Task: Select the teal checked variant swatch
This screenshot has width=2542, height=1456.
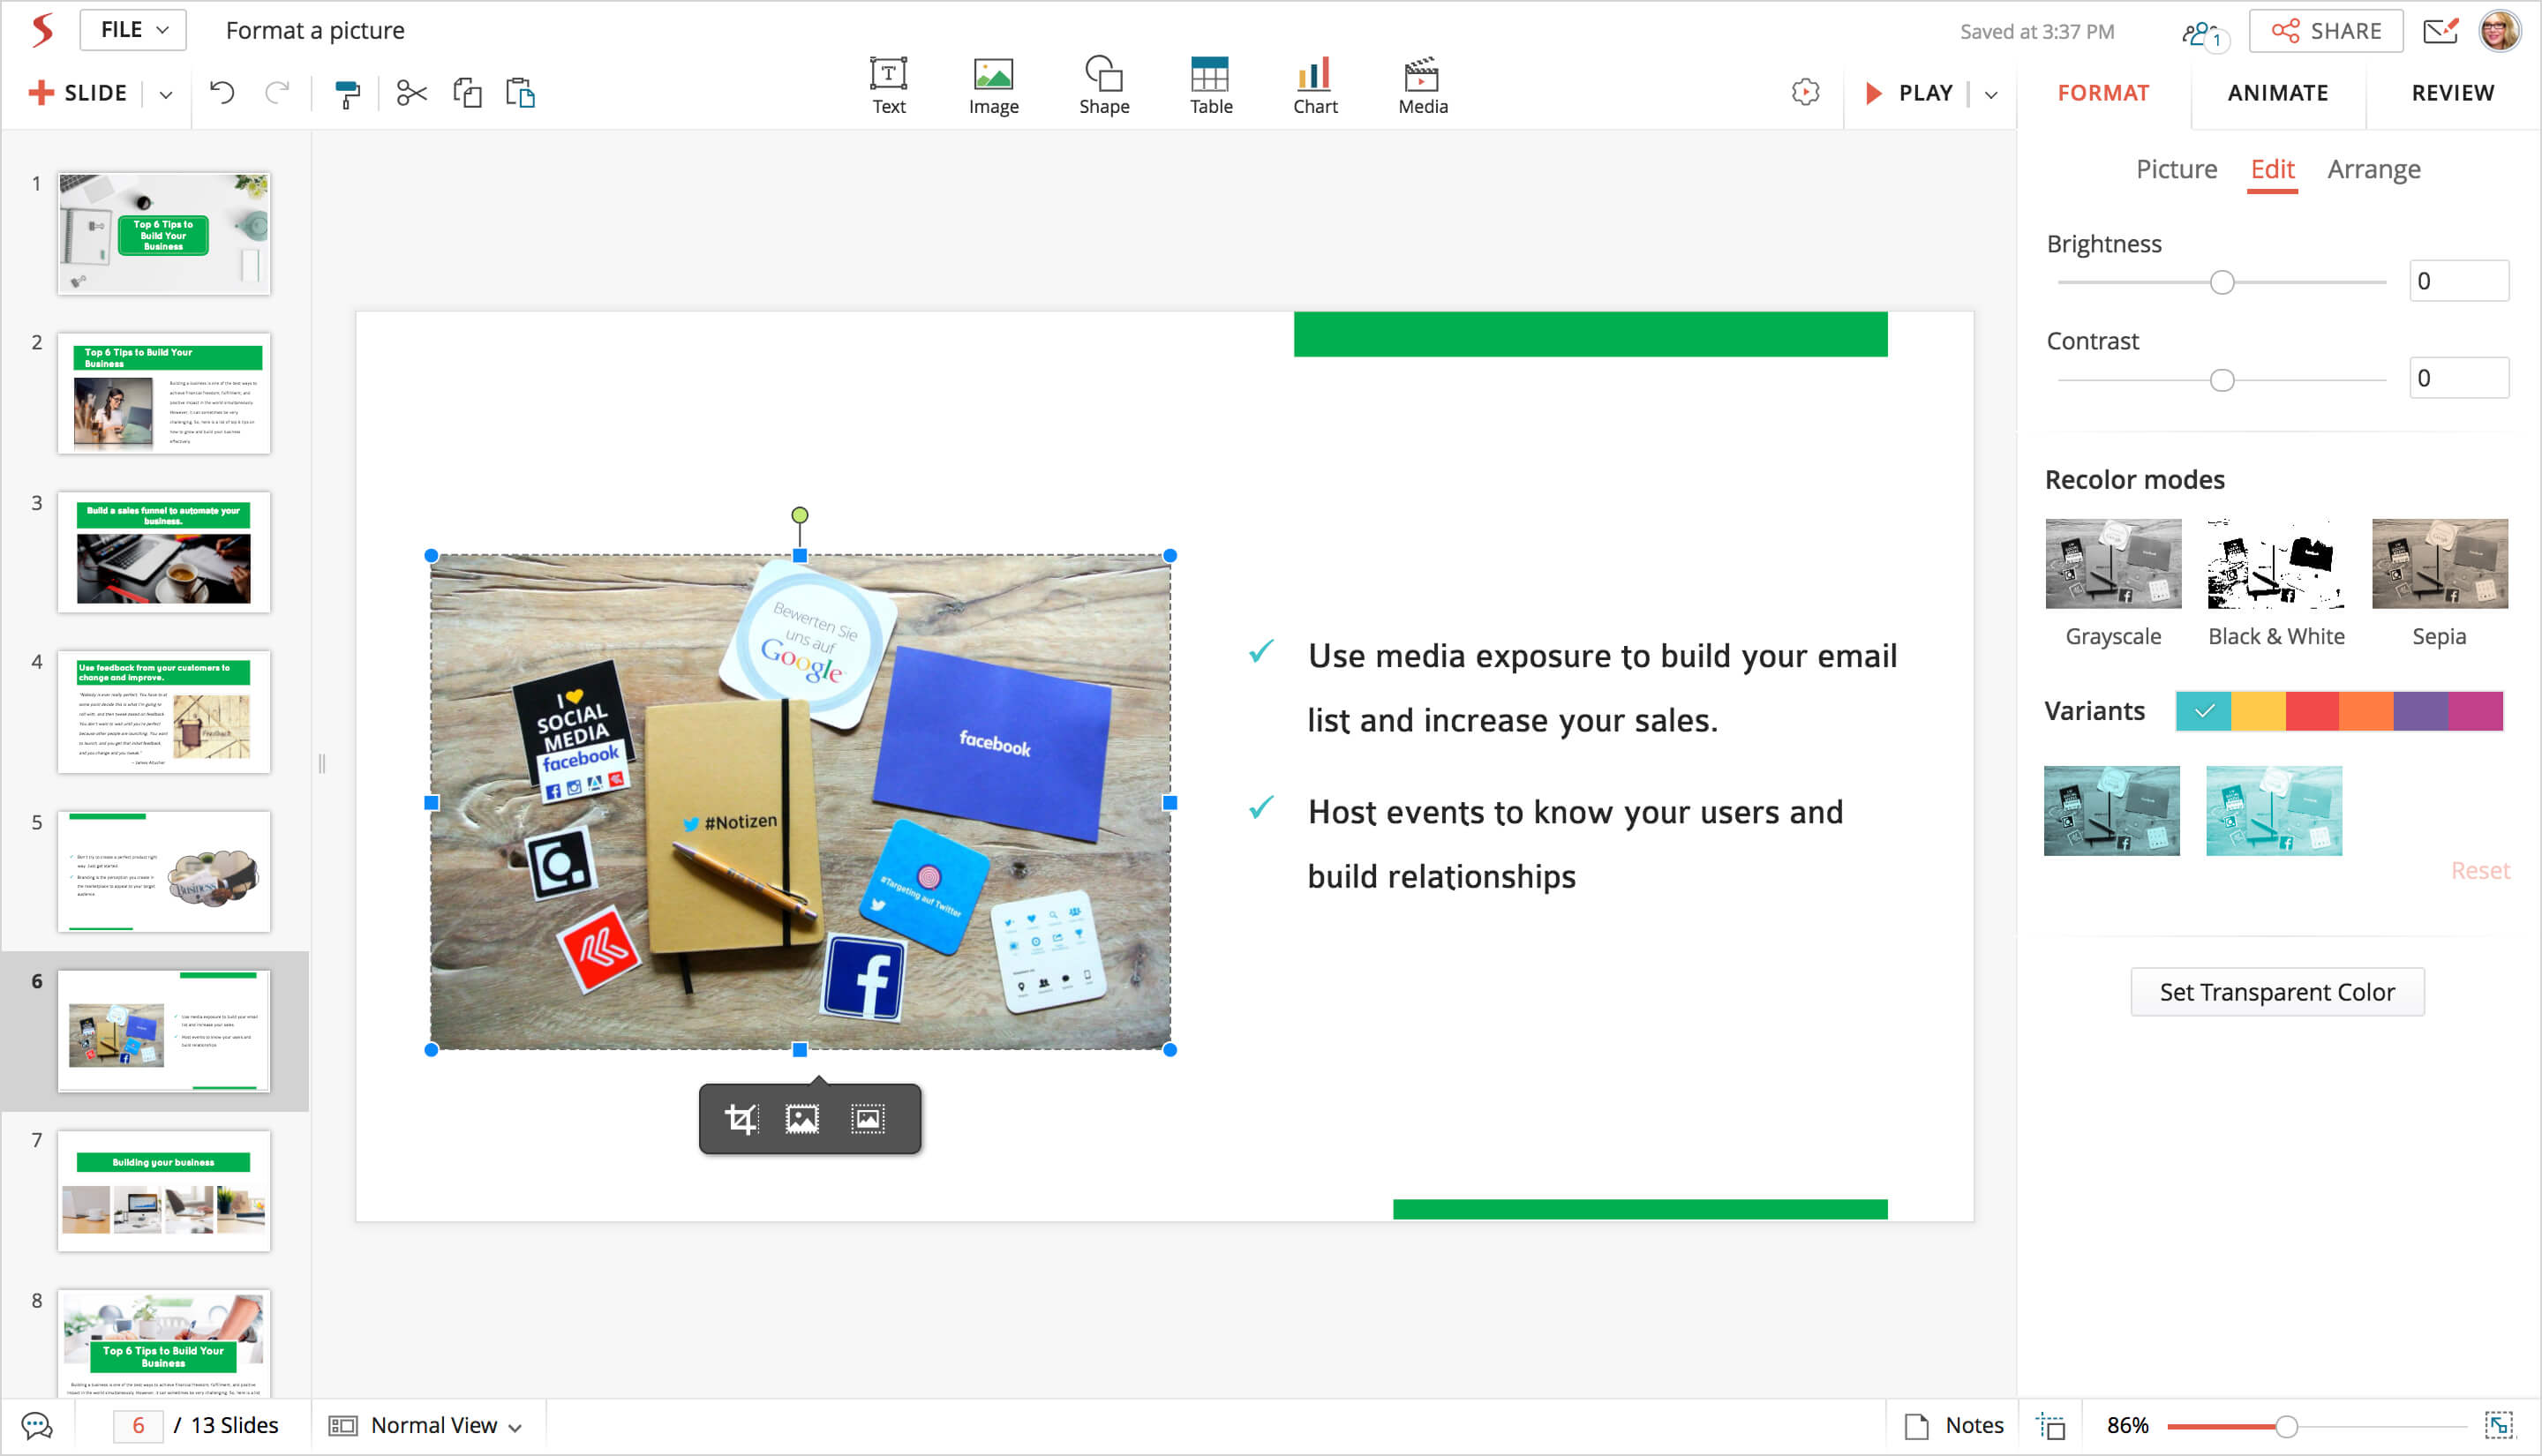Action: tap(2203, 711)
